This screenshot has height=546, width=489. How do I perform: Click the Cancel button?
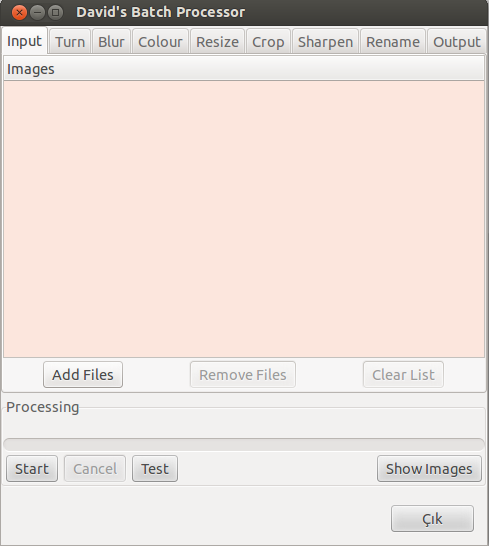coord(95,469)
